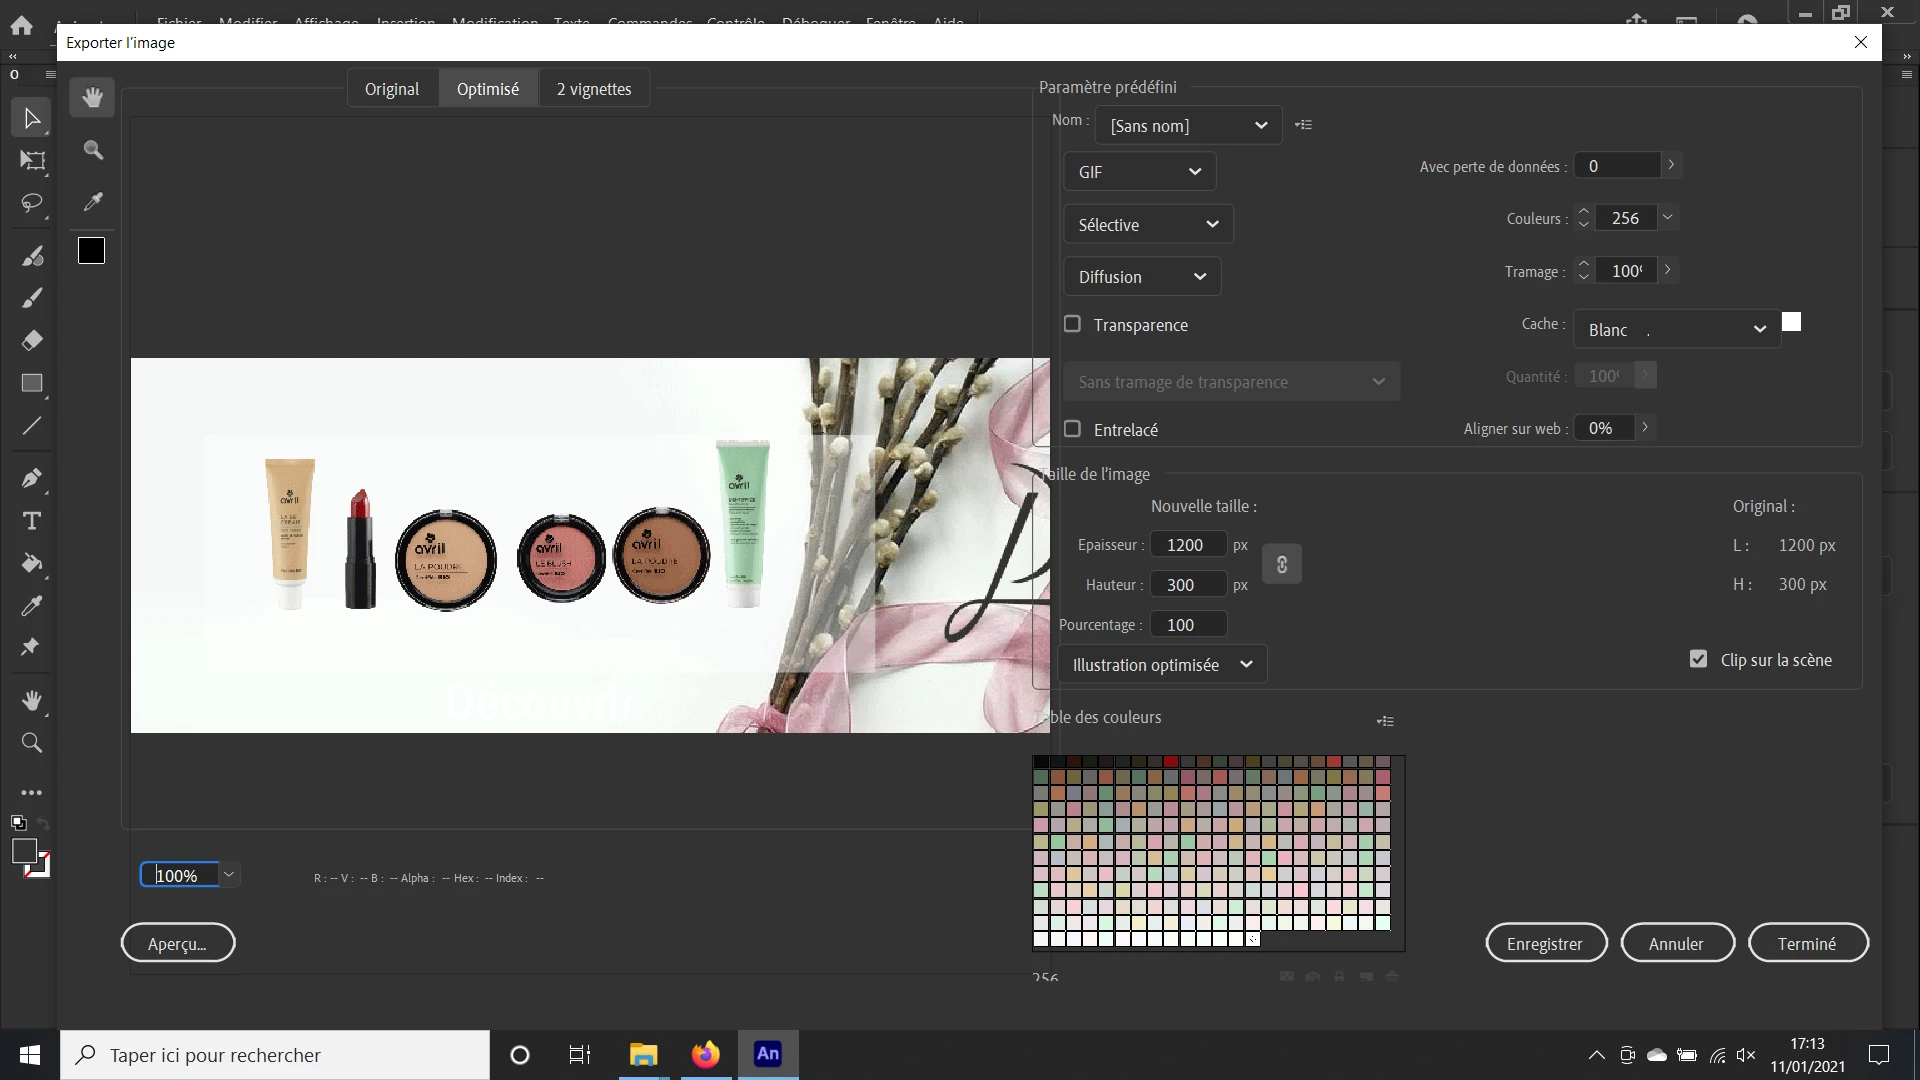Expand the Sélective palette dropdown

pyautogui.click(x=1148, y=225)
